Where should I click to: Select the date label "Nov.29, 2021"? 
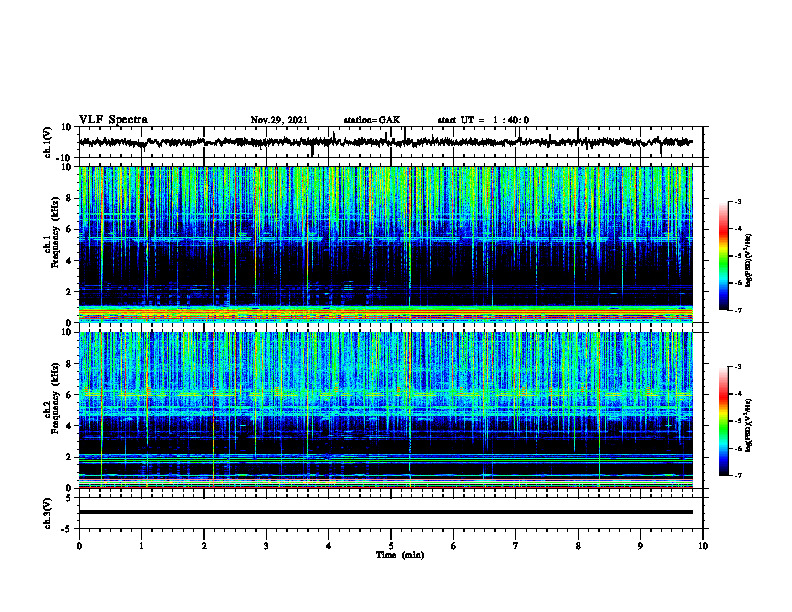[279, 120]
